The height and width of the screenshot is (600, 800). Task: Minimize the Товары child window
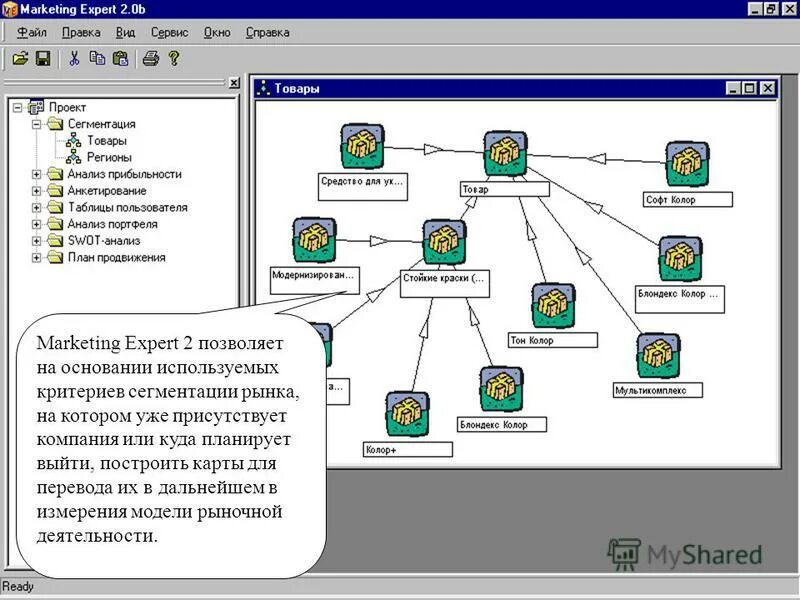pyautogui.click(x=733, y=88)
